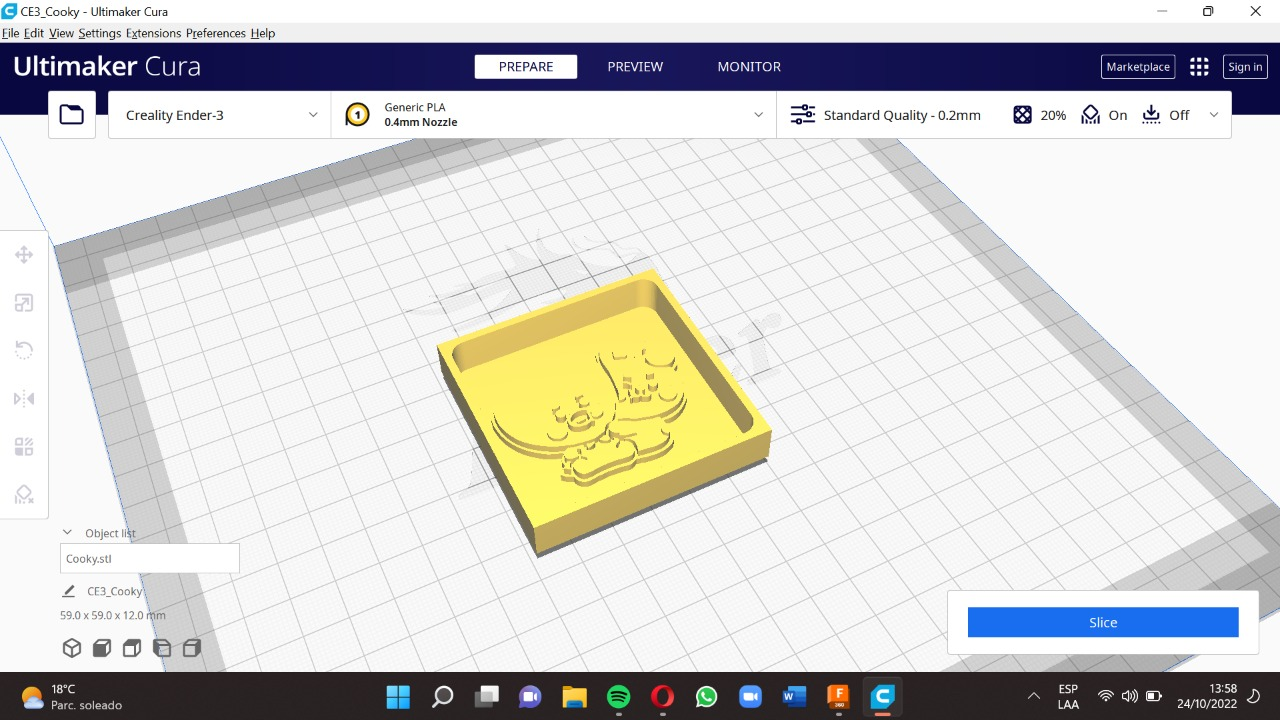Screen dimensions: 1280x720
Task: Open Word from the taskbar
Action: [795, 696]
